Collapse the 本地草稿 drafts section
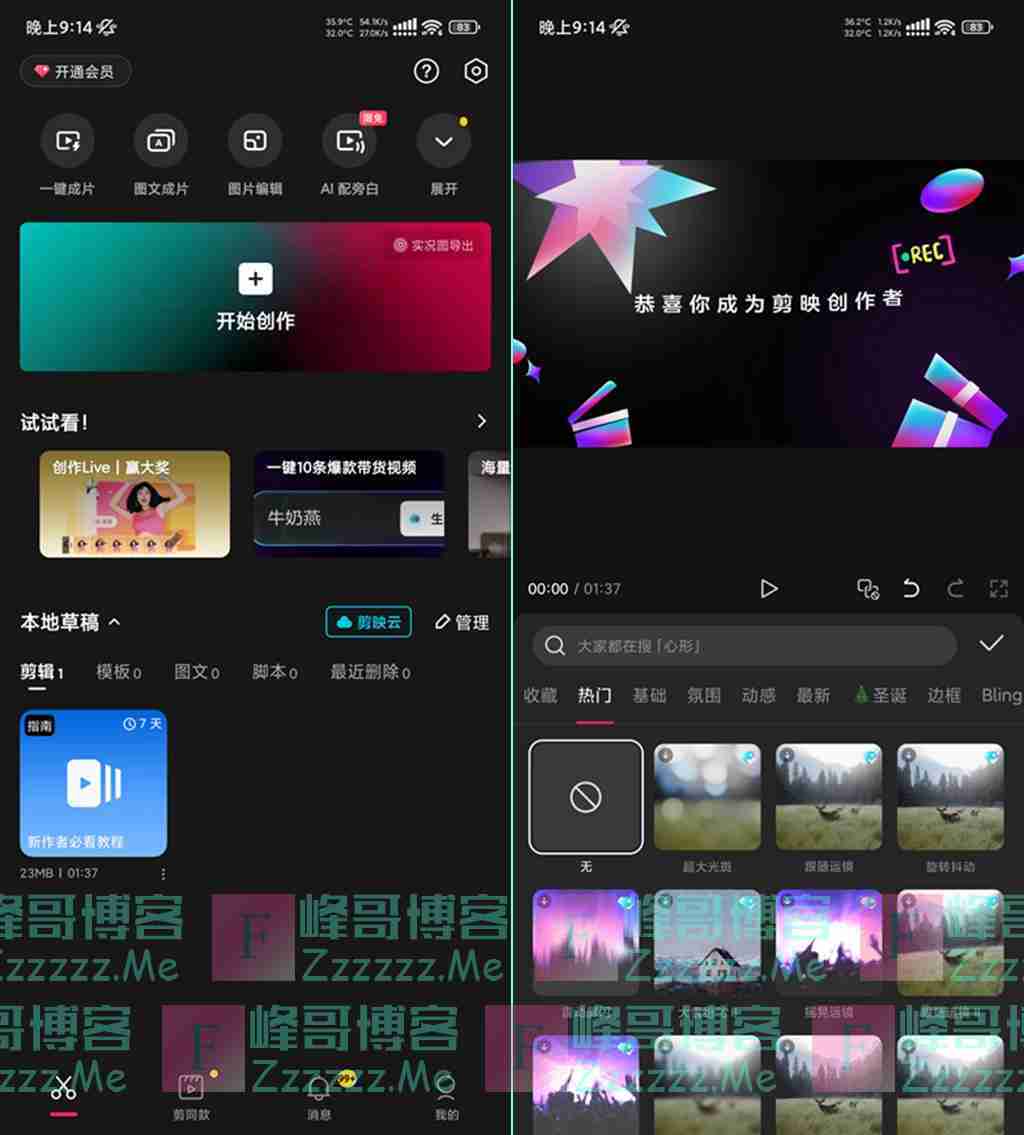Image resolution: width=1024 pixels, height=1135 pixels. pos(114,622)
